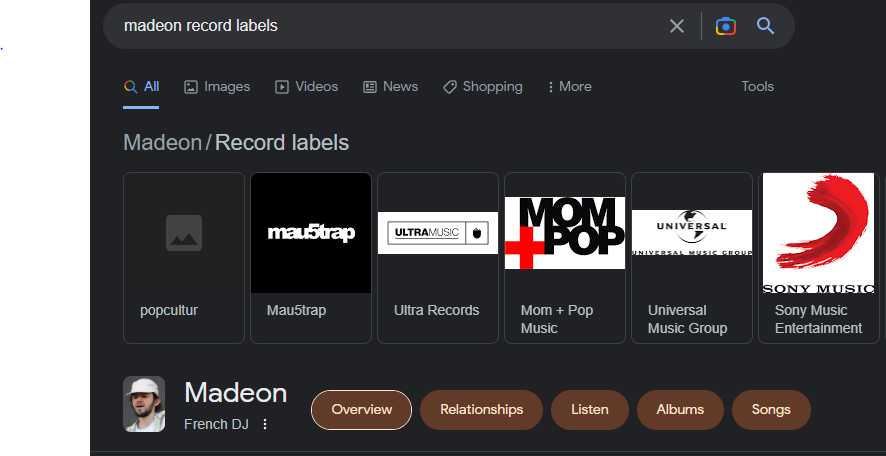This screenshot has height=456, width=886.
Task: Clear the search query with X icon
Action: pos(676,26)
